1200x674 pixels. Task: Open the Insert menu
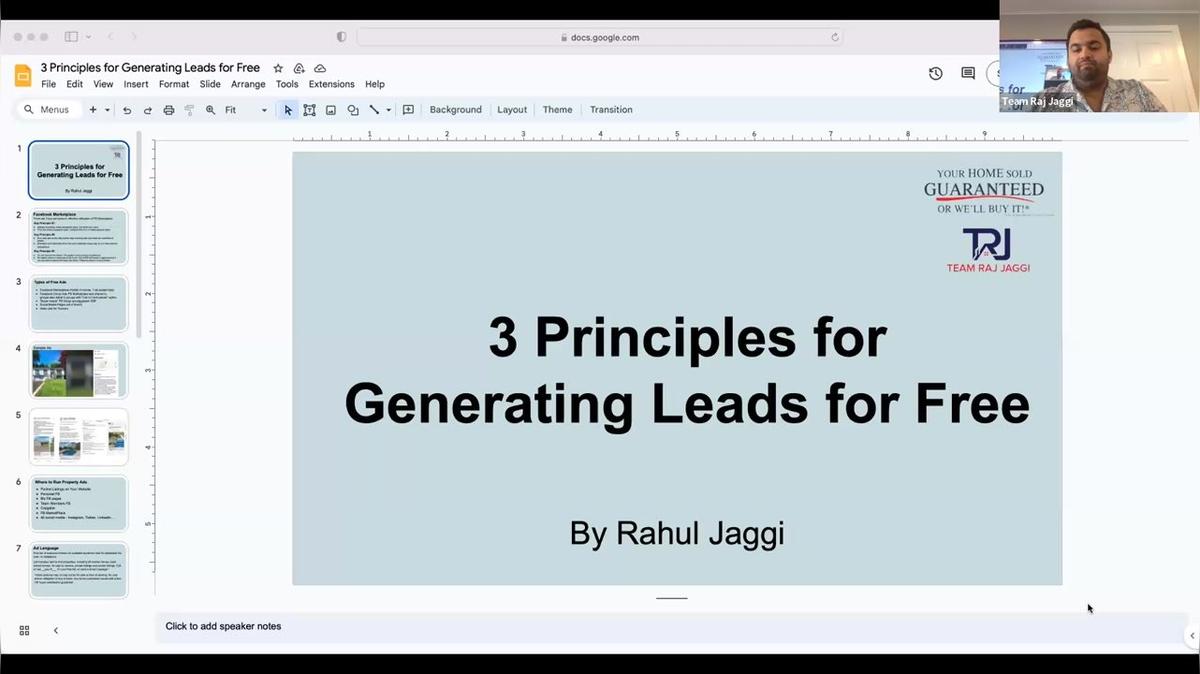(x=136, y=84)
